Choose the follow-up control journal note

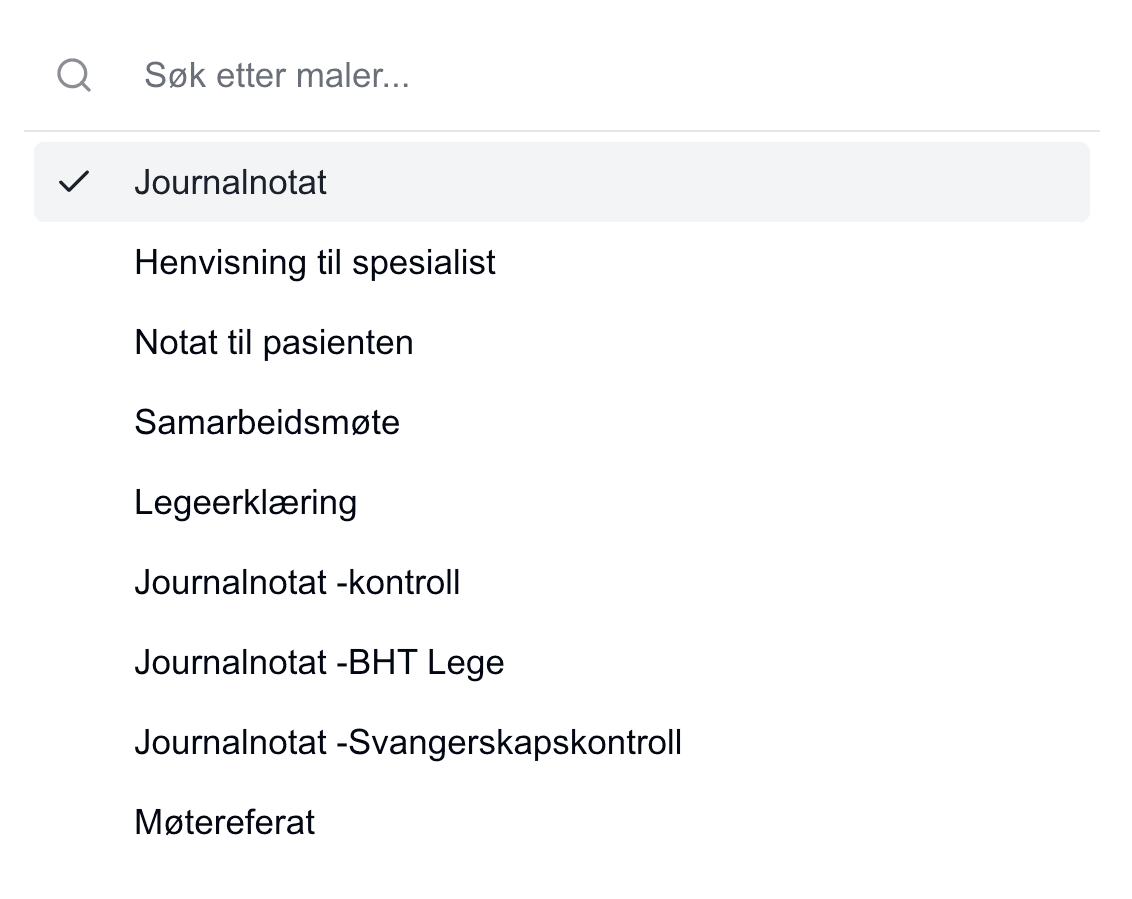click(297, 582)
